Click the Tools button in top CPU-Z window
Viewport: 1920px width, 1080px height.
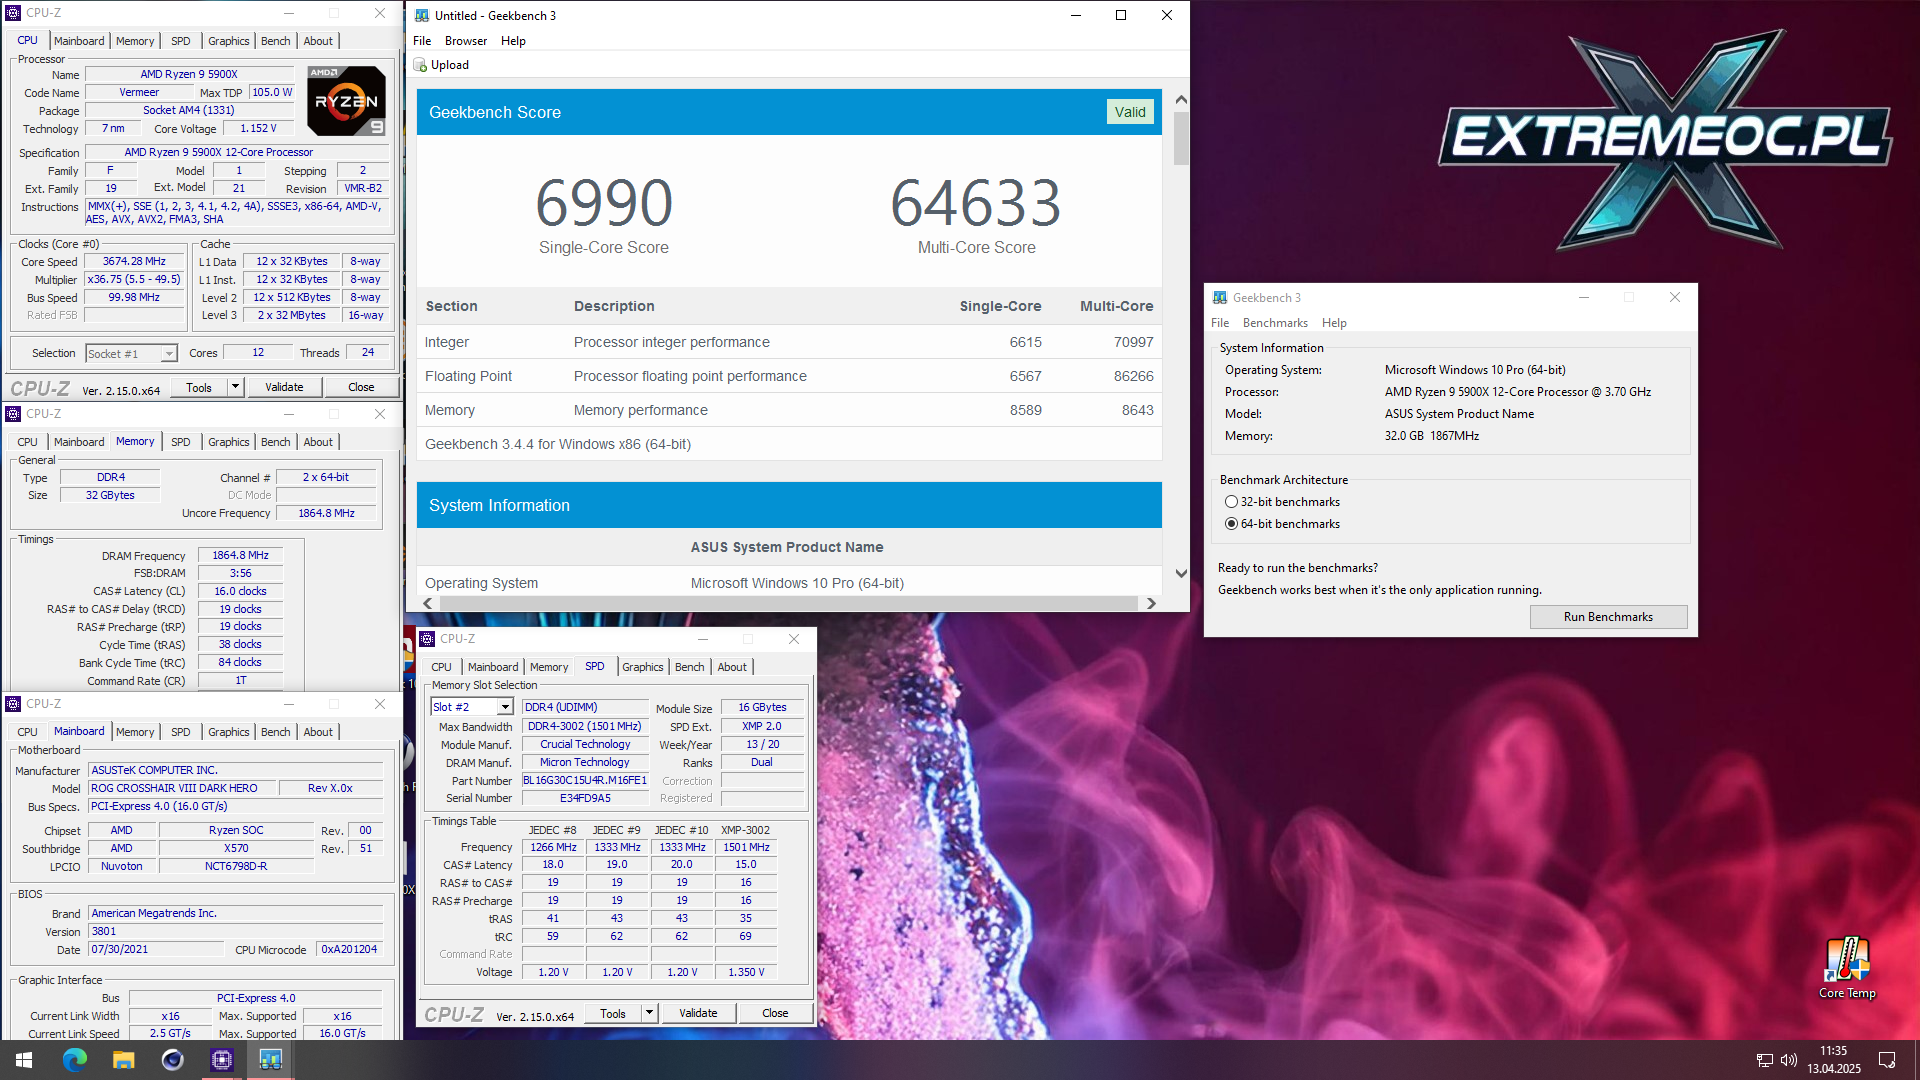point(199,387)
